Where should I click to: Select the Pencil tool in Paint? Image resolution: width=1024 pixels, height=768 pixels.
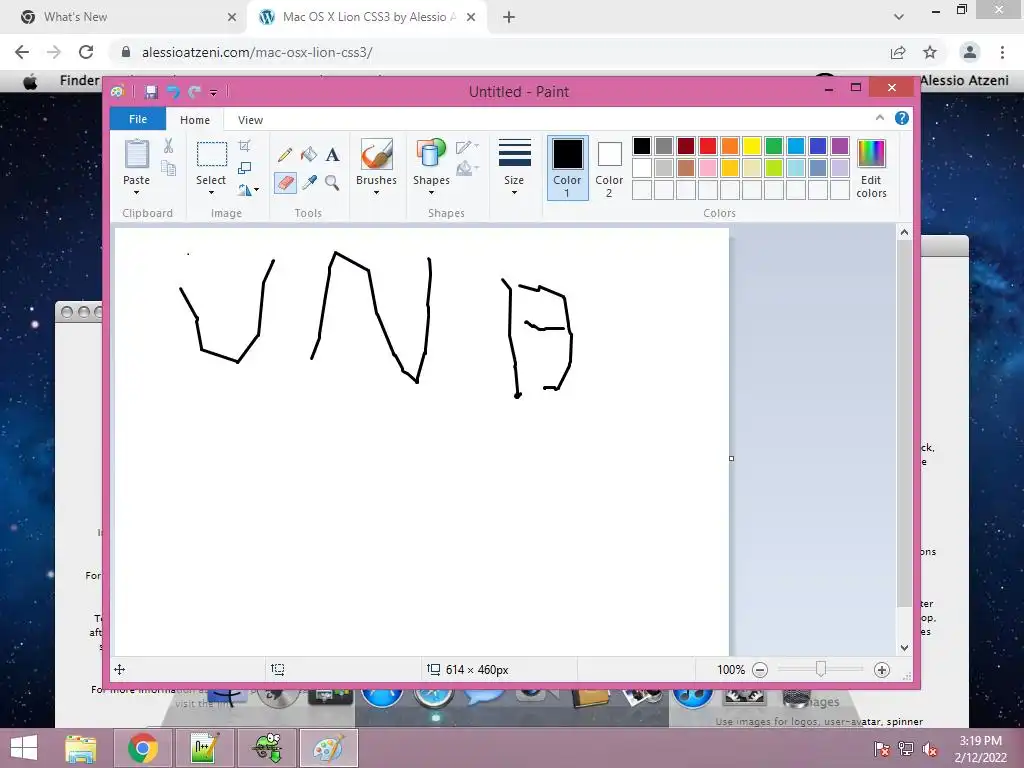point(285,155)
